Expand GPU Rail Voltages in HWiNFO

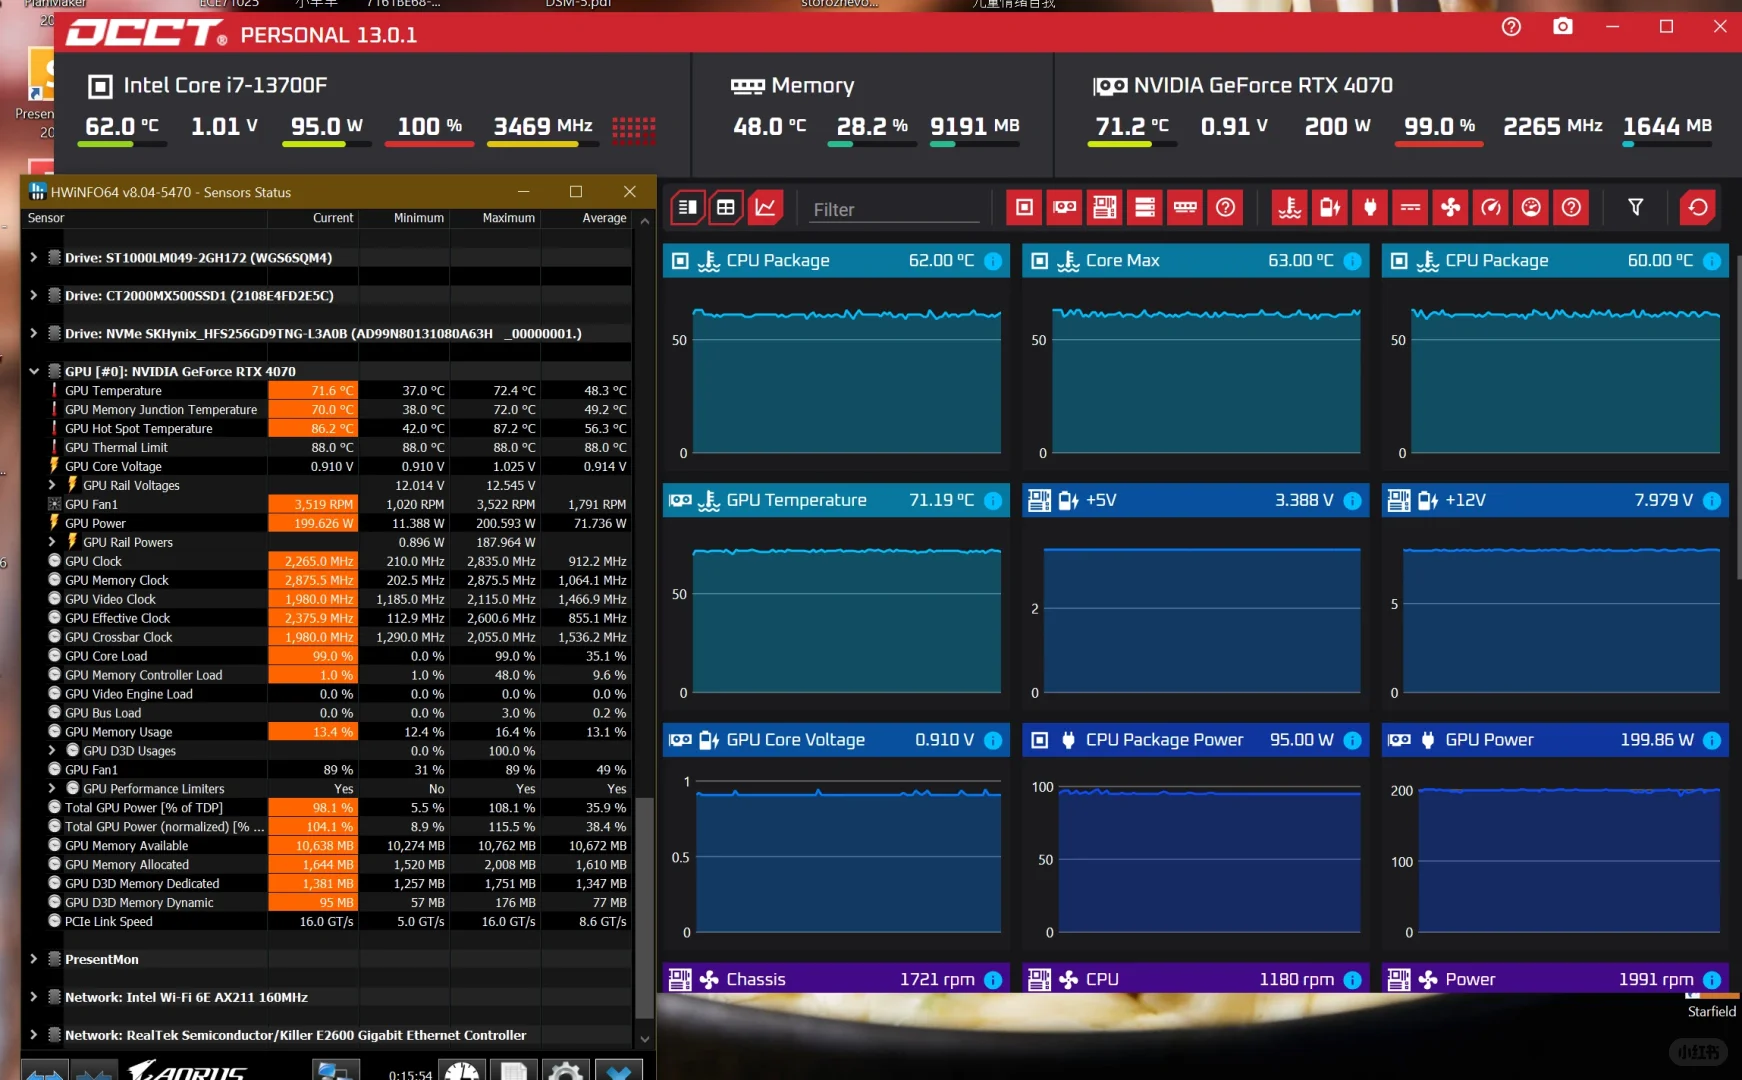click(53, 485)
